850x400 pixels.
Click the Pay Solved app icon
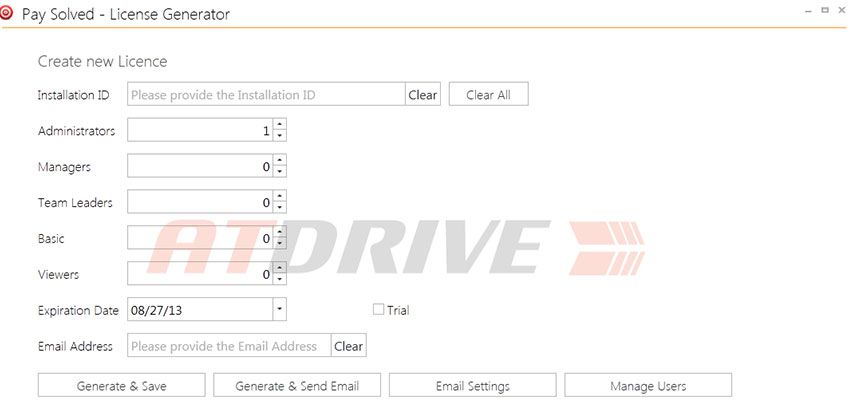7,14
